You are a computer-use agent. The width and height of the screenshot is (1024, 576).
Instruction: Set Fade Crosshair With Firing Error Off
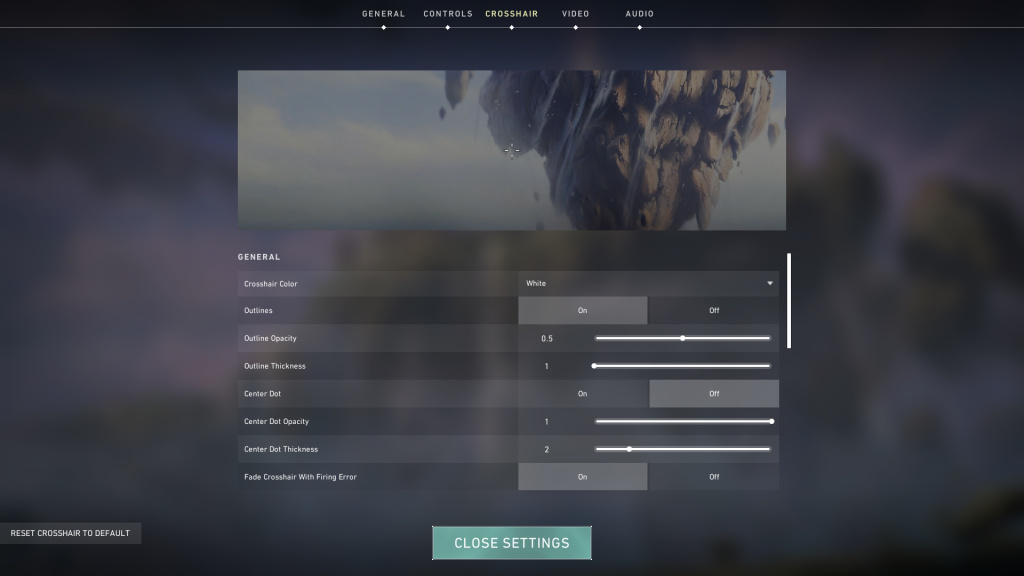[714, 477]
